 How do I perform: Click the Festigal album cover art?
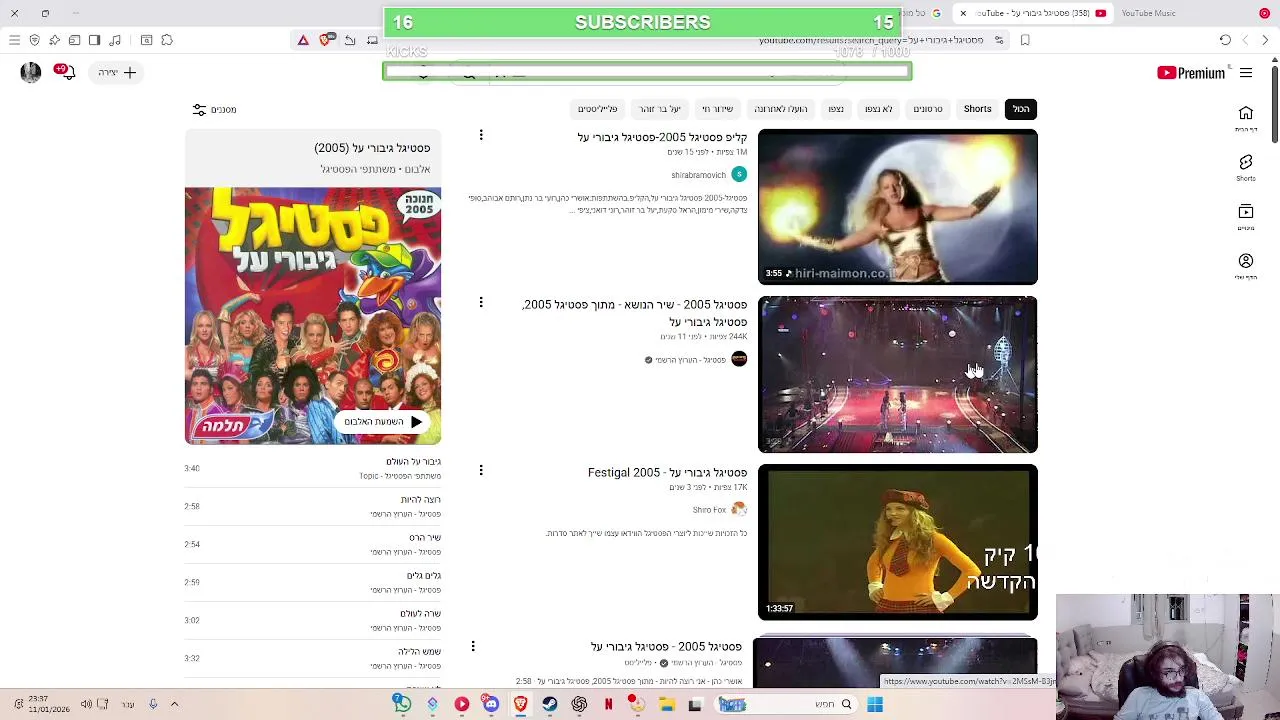click(313, 316)
